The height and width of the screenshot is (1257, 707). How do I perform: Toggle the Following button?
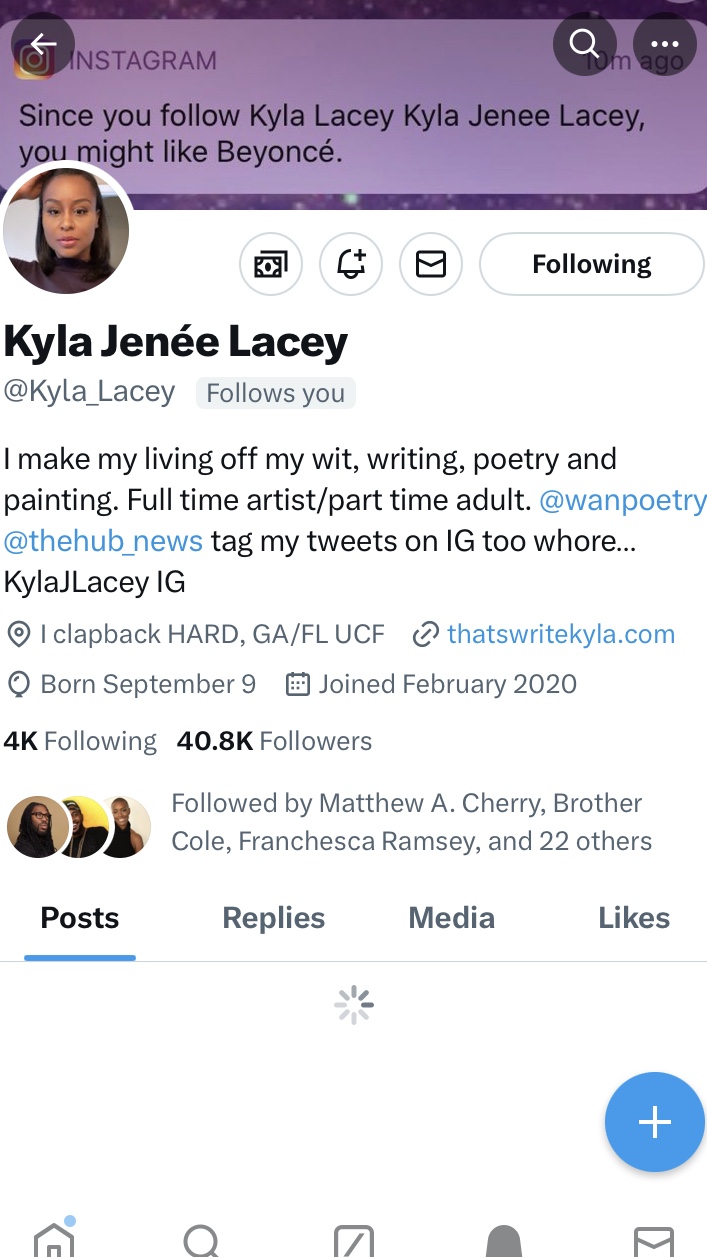tap(592, 264)
